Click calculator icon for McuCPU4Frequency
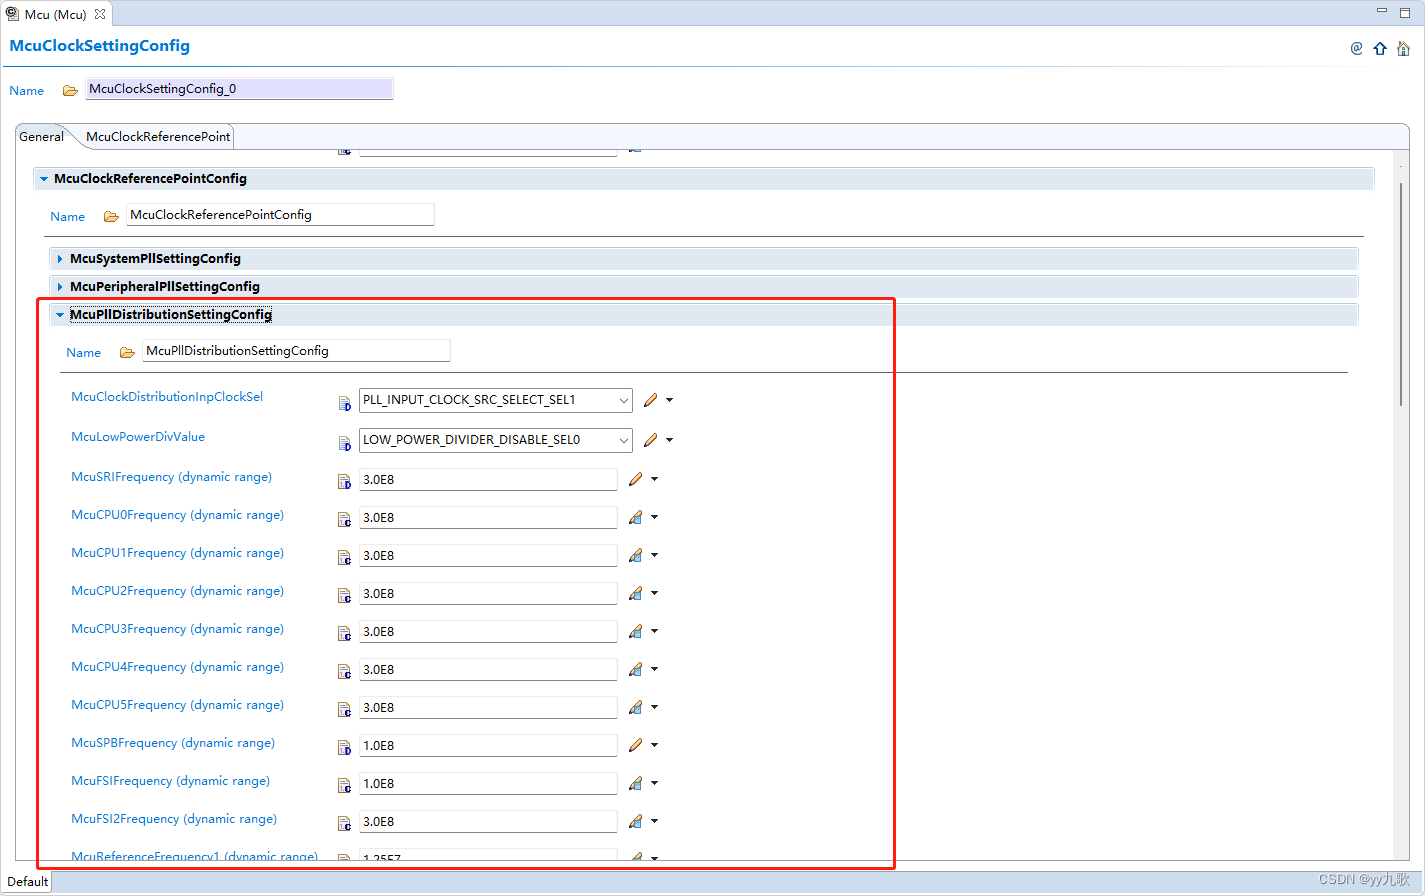1425x896 pixels. point(635,670)
